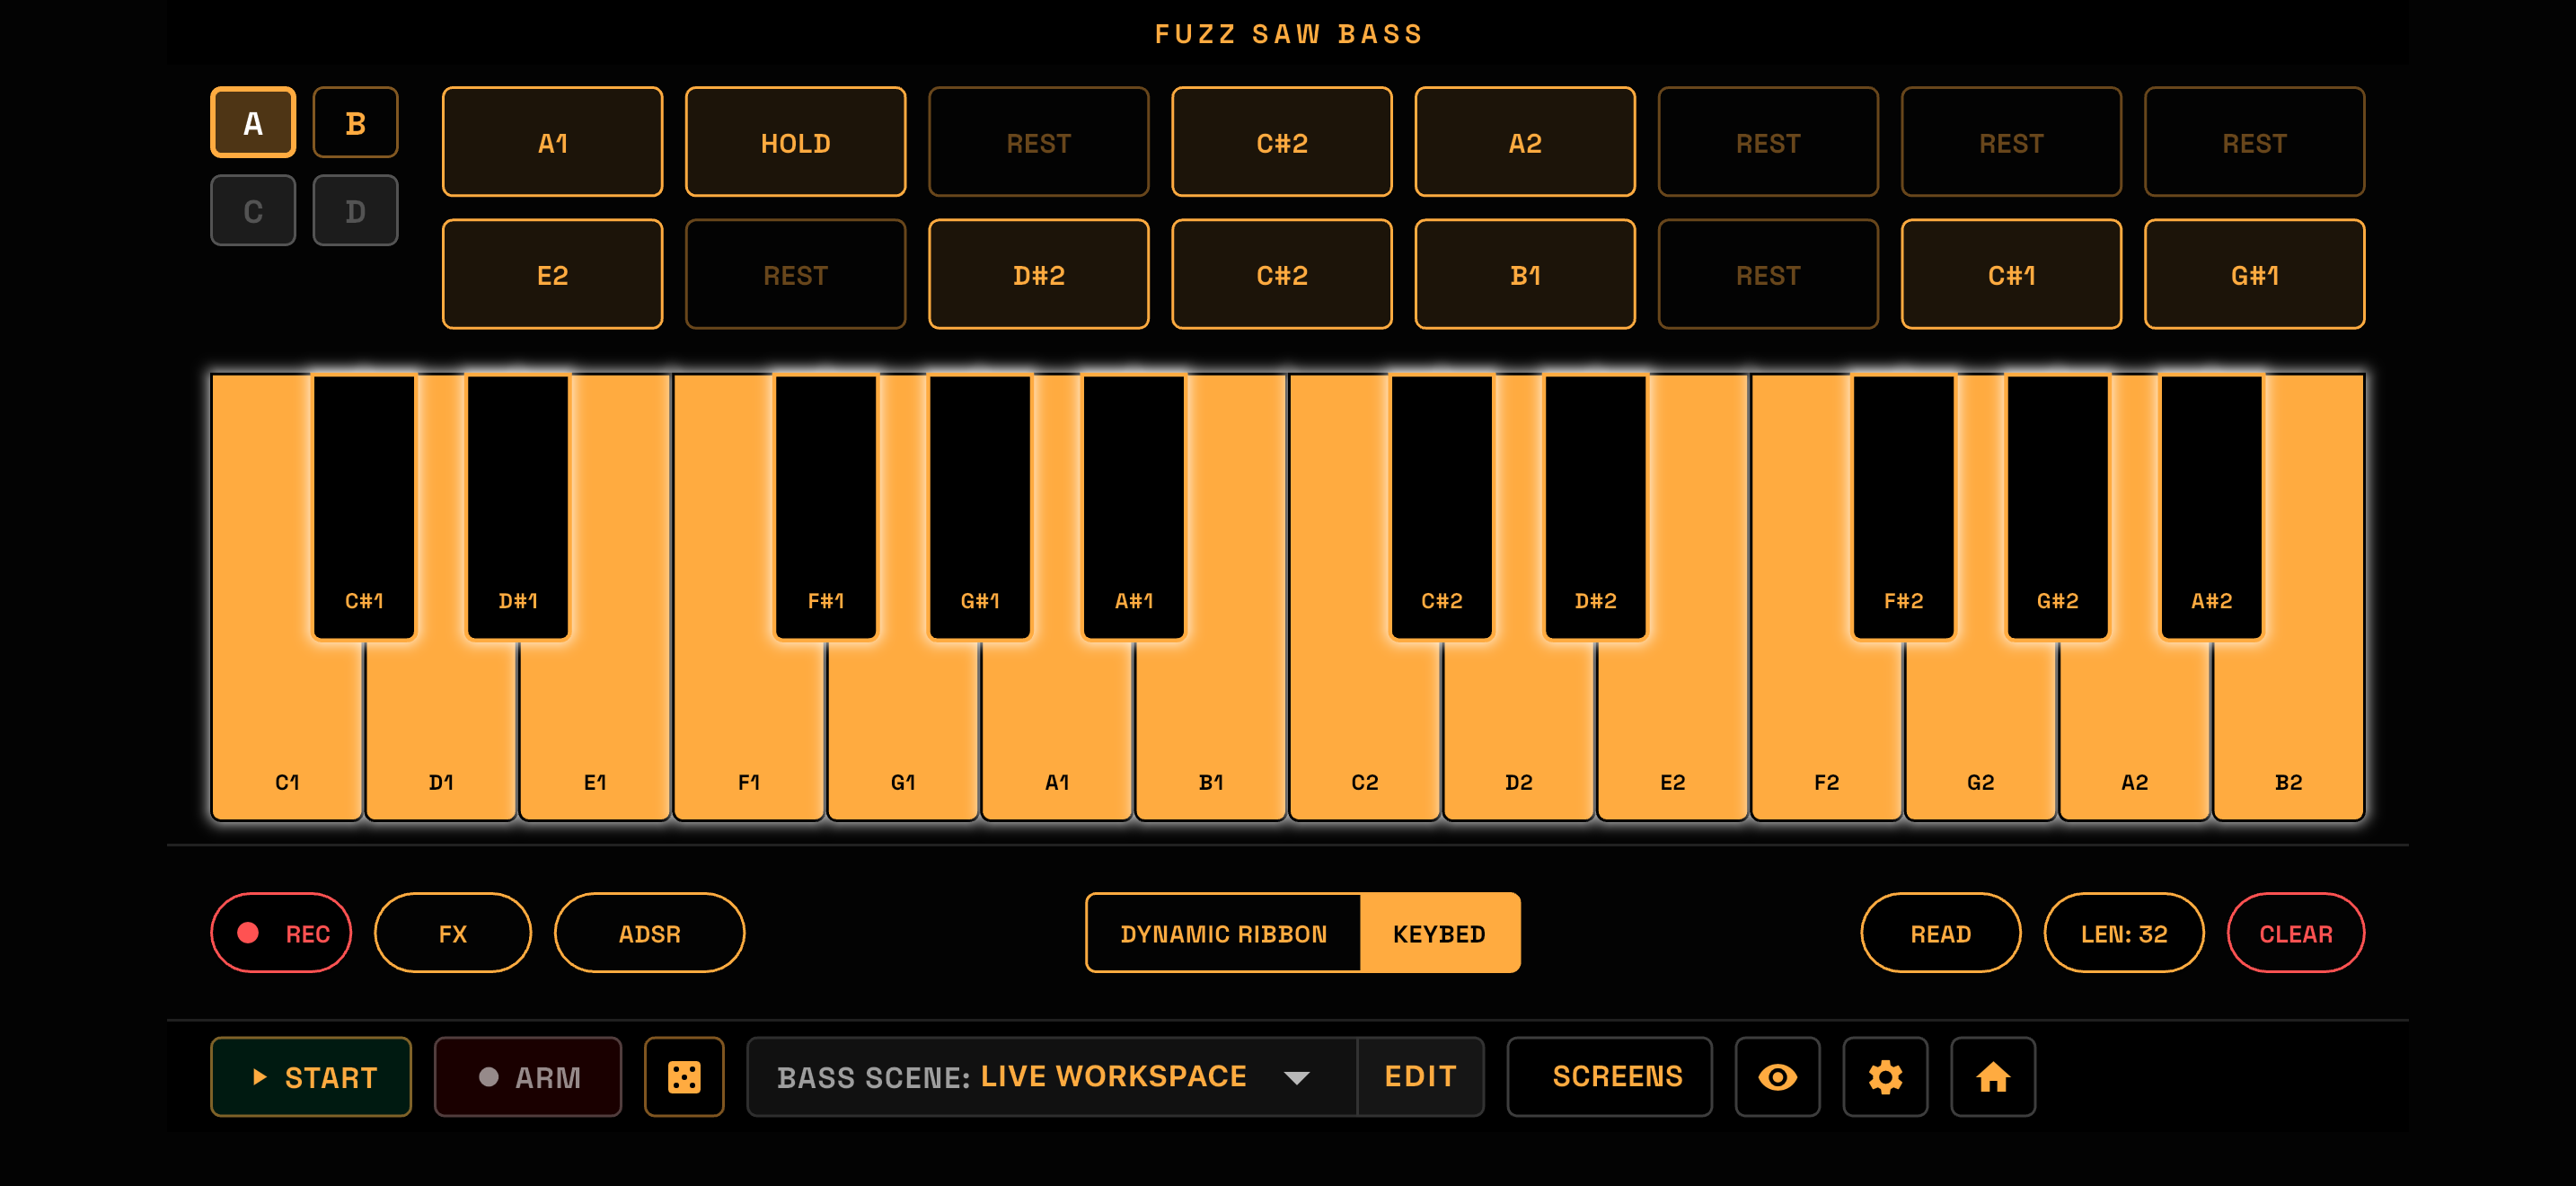Viewport: 2576px width, 1186px height.
Task: Play the C2 white key
Action: point(1365,730)
